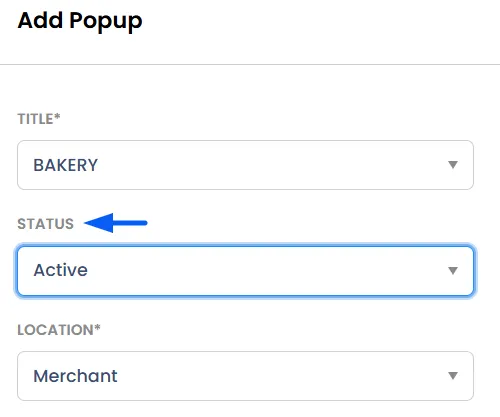Click the divider line below Add Popup

250,64
